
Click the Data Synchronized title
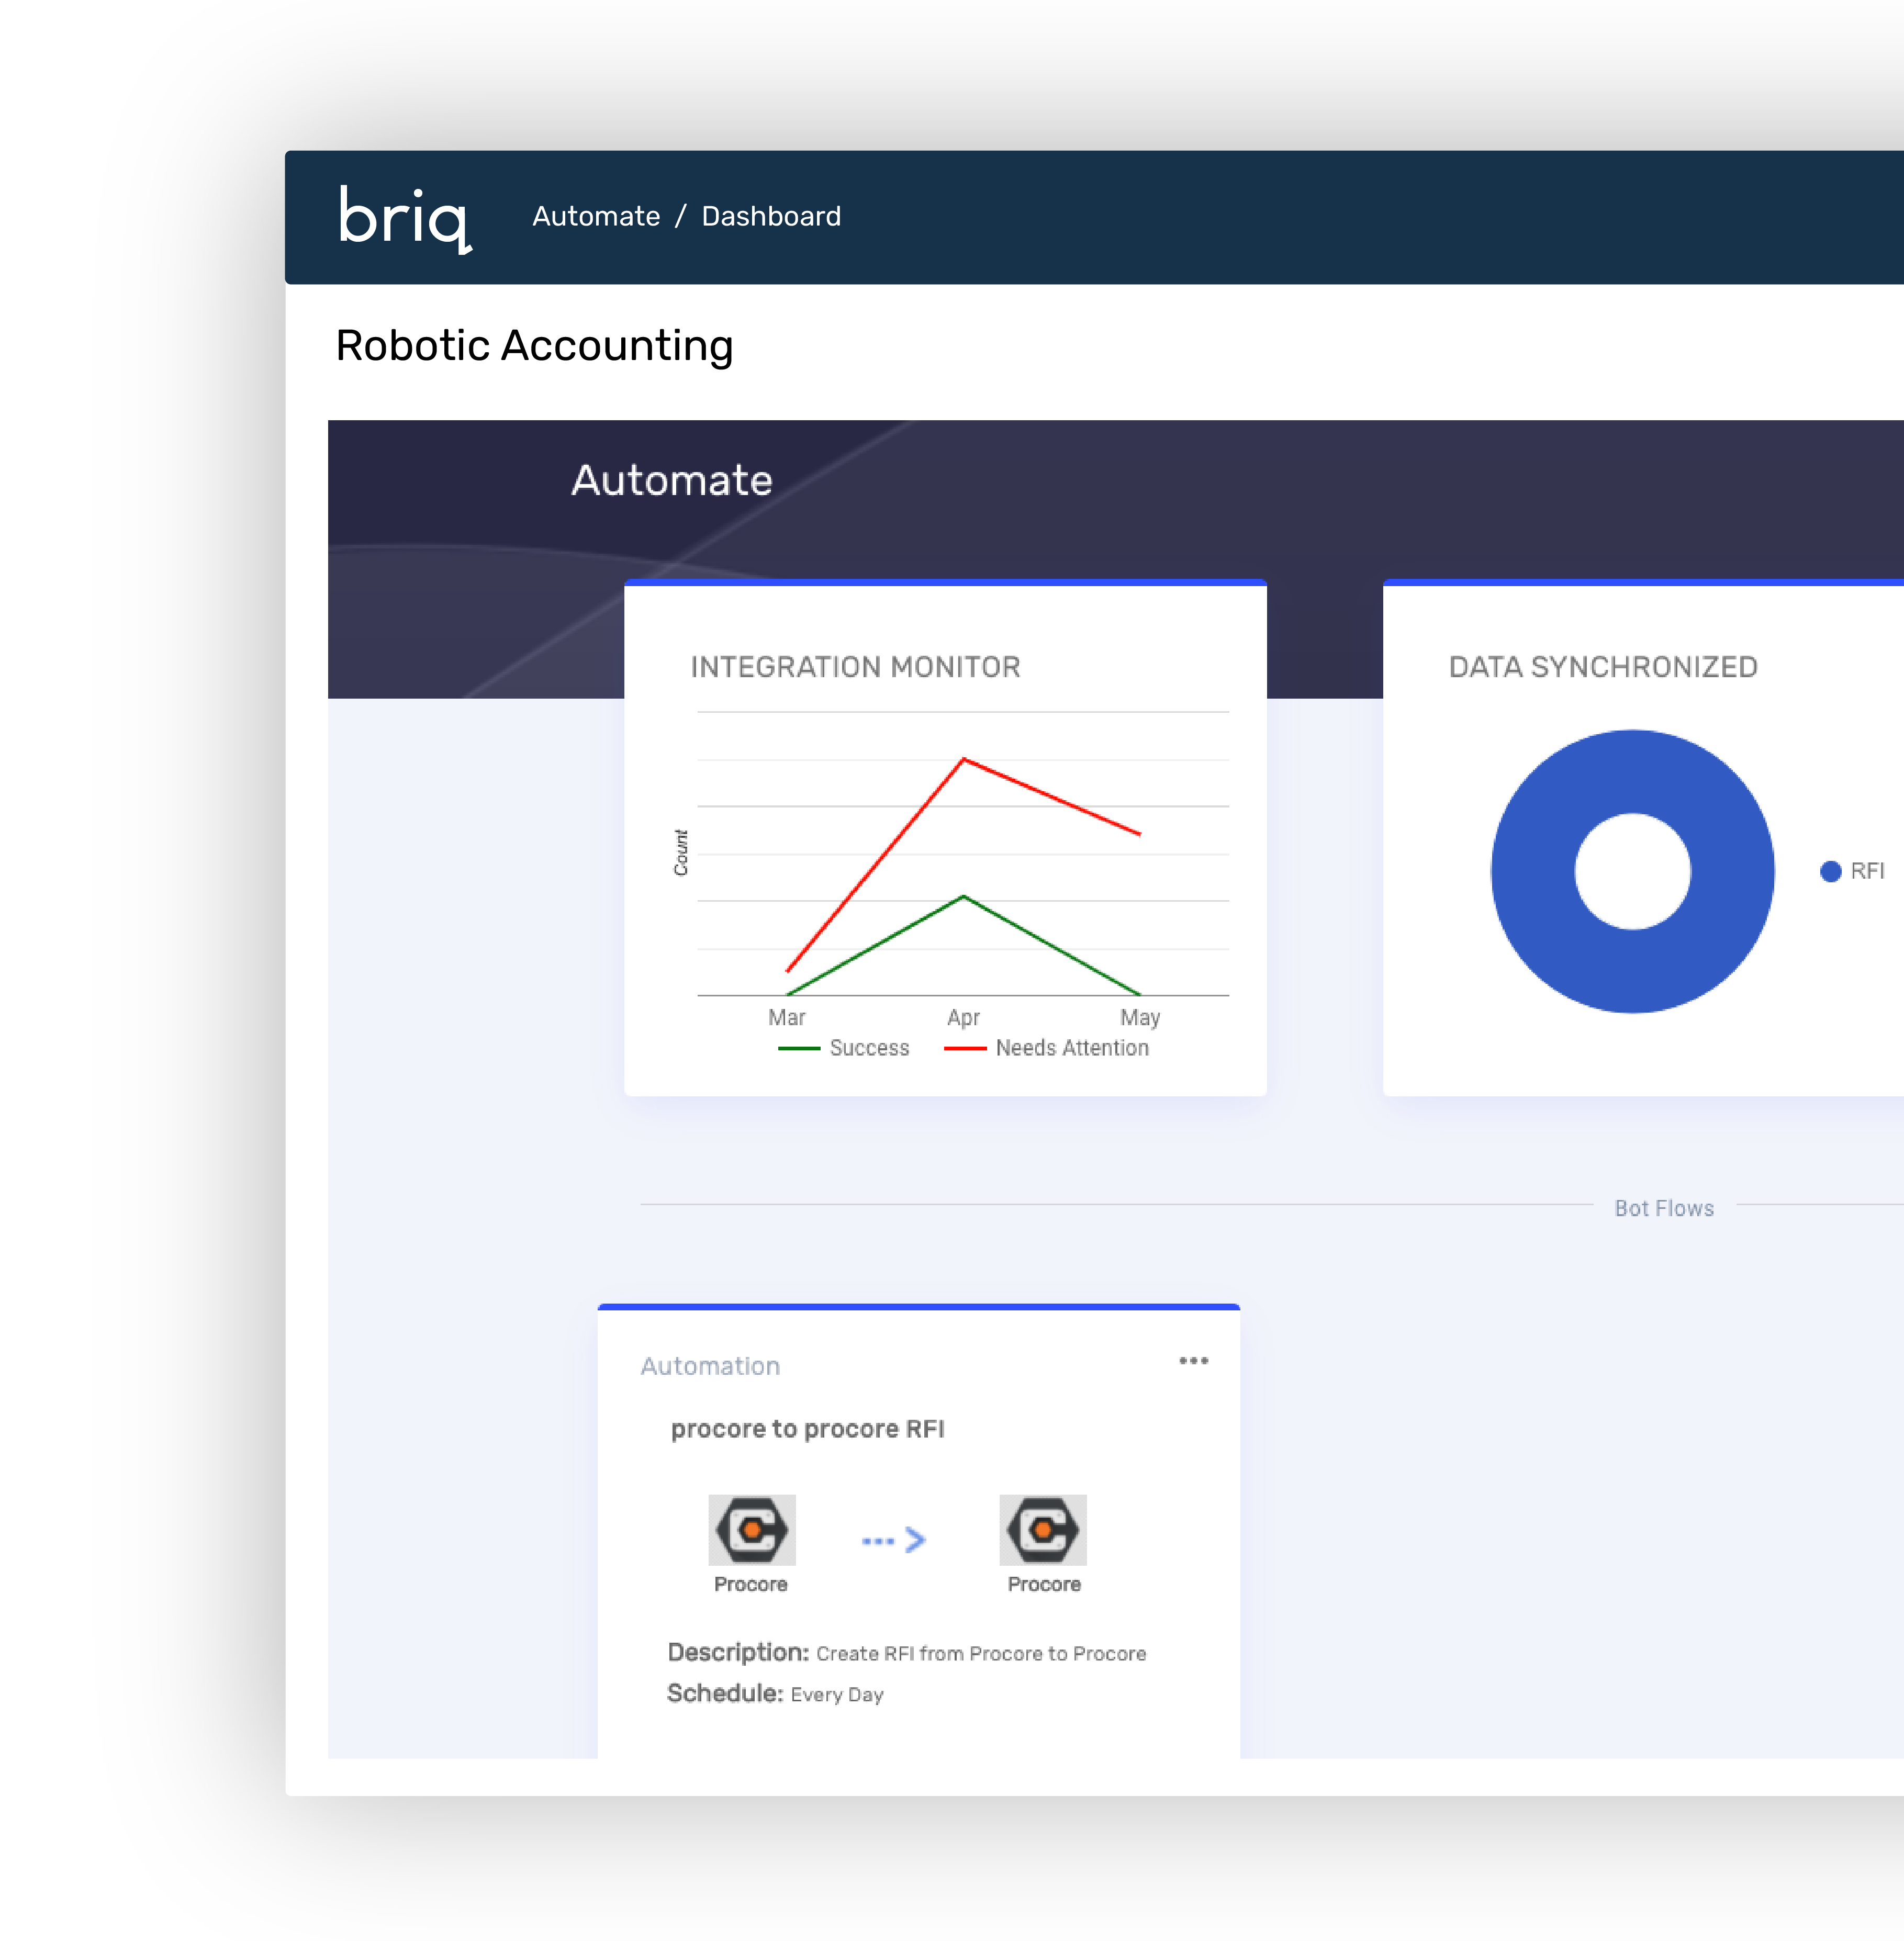(1603, 667)
